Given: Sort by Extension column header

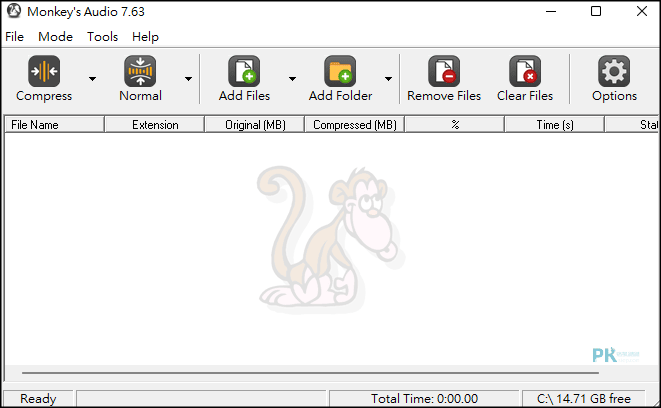Looking at the screenshot, I should pyautogui.click(x=155, y=125).
